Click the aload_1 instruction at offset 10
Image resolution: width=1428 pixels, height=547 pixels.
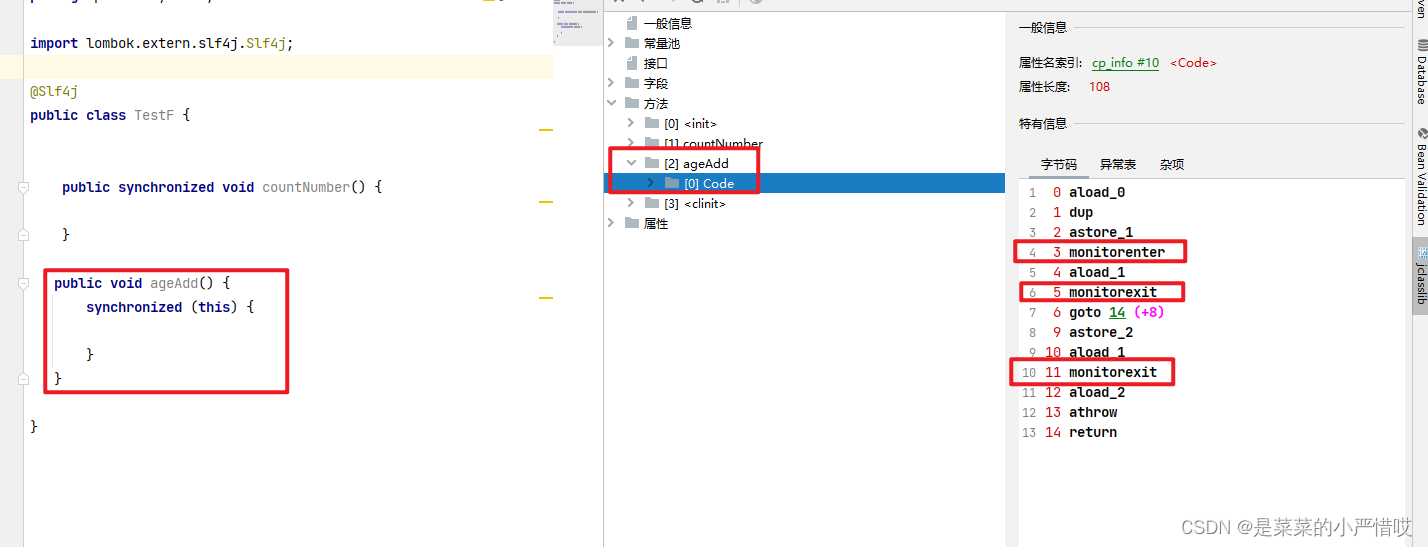(x=1097, y=352)
